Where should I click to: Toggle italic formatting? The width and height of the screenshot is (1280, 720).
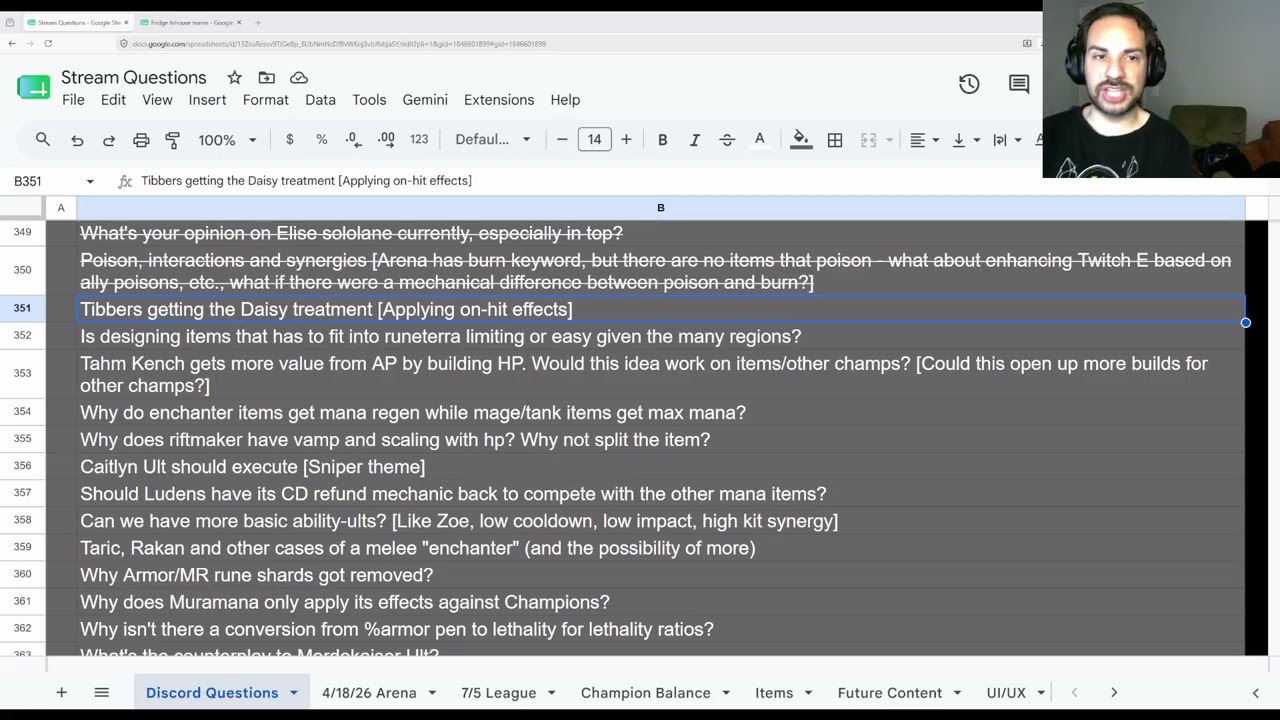694,140
